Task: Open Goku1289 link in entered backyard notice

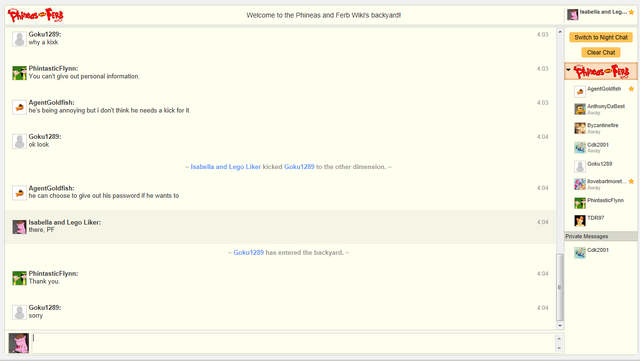Action: [x=249, y=252]
